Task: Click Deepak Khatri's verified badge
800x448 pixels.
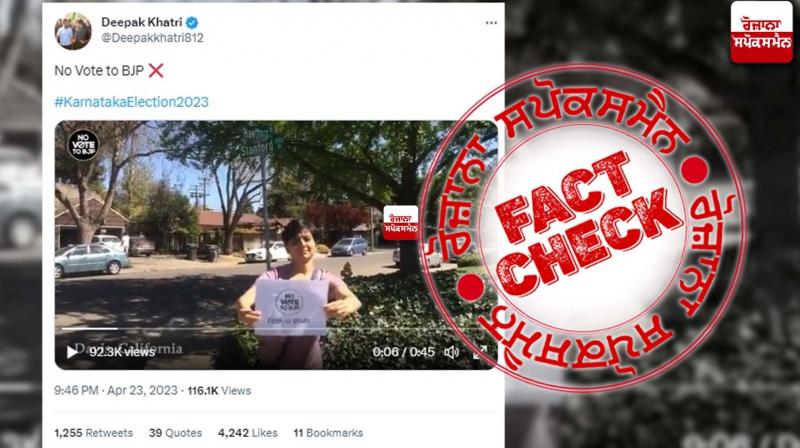Action: click(x=192, y=22)
